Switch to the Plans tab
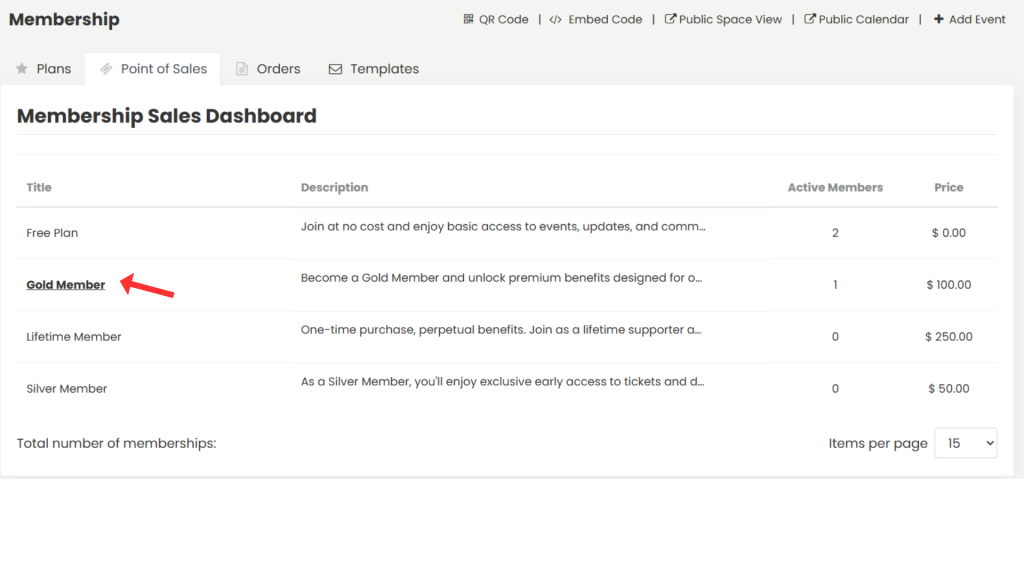This screenshot has height=576, width=1024. 43,69
